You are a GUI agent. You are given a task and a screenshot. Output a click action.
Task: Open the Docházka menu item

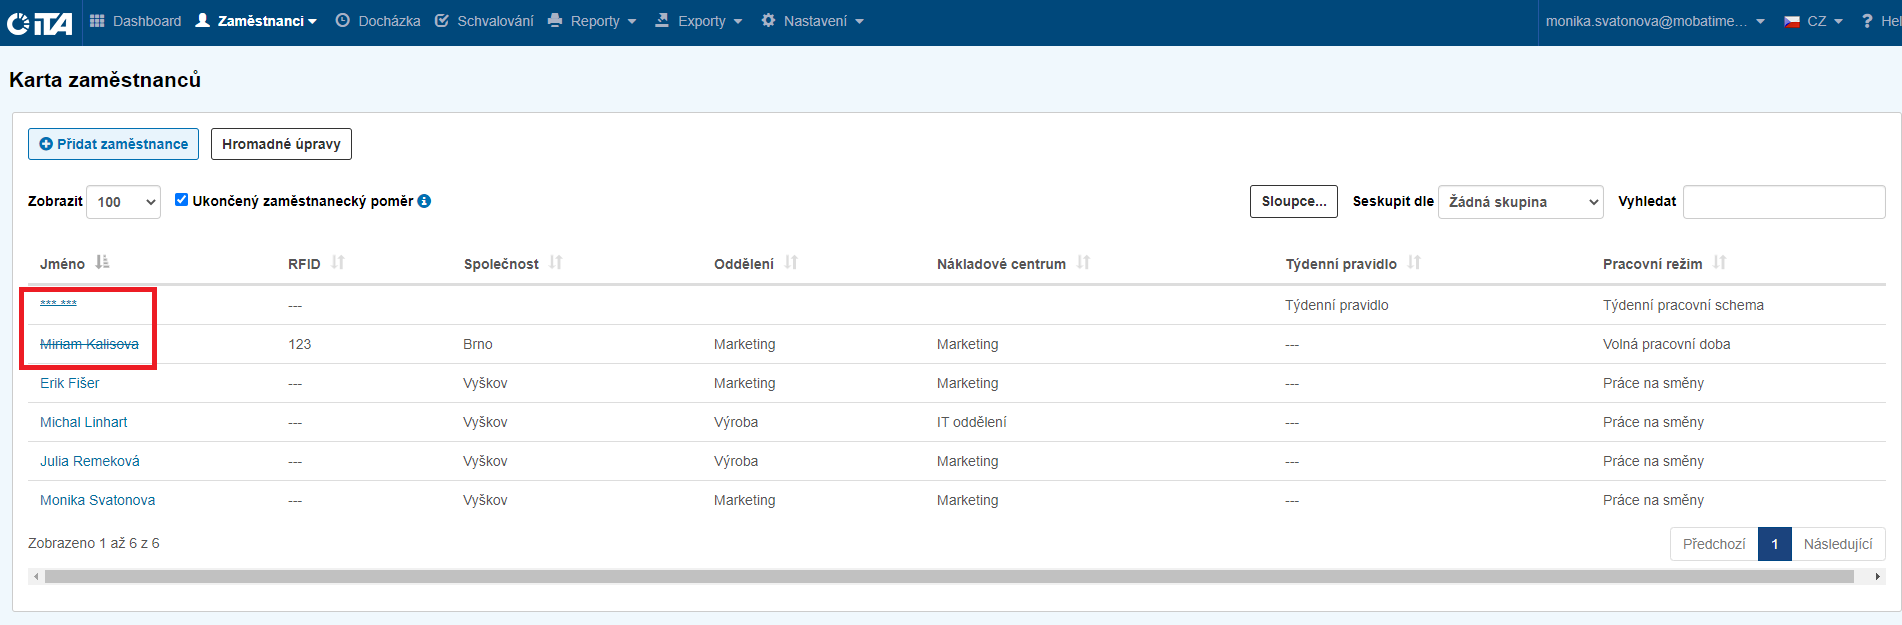[x=378, y=21]
